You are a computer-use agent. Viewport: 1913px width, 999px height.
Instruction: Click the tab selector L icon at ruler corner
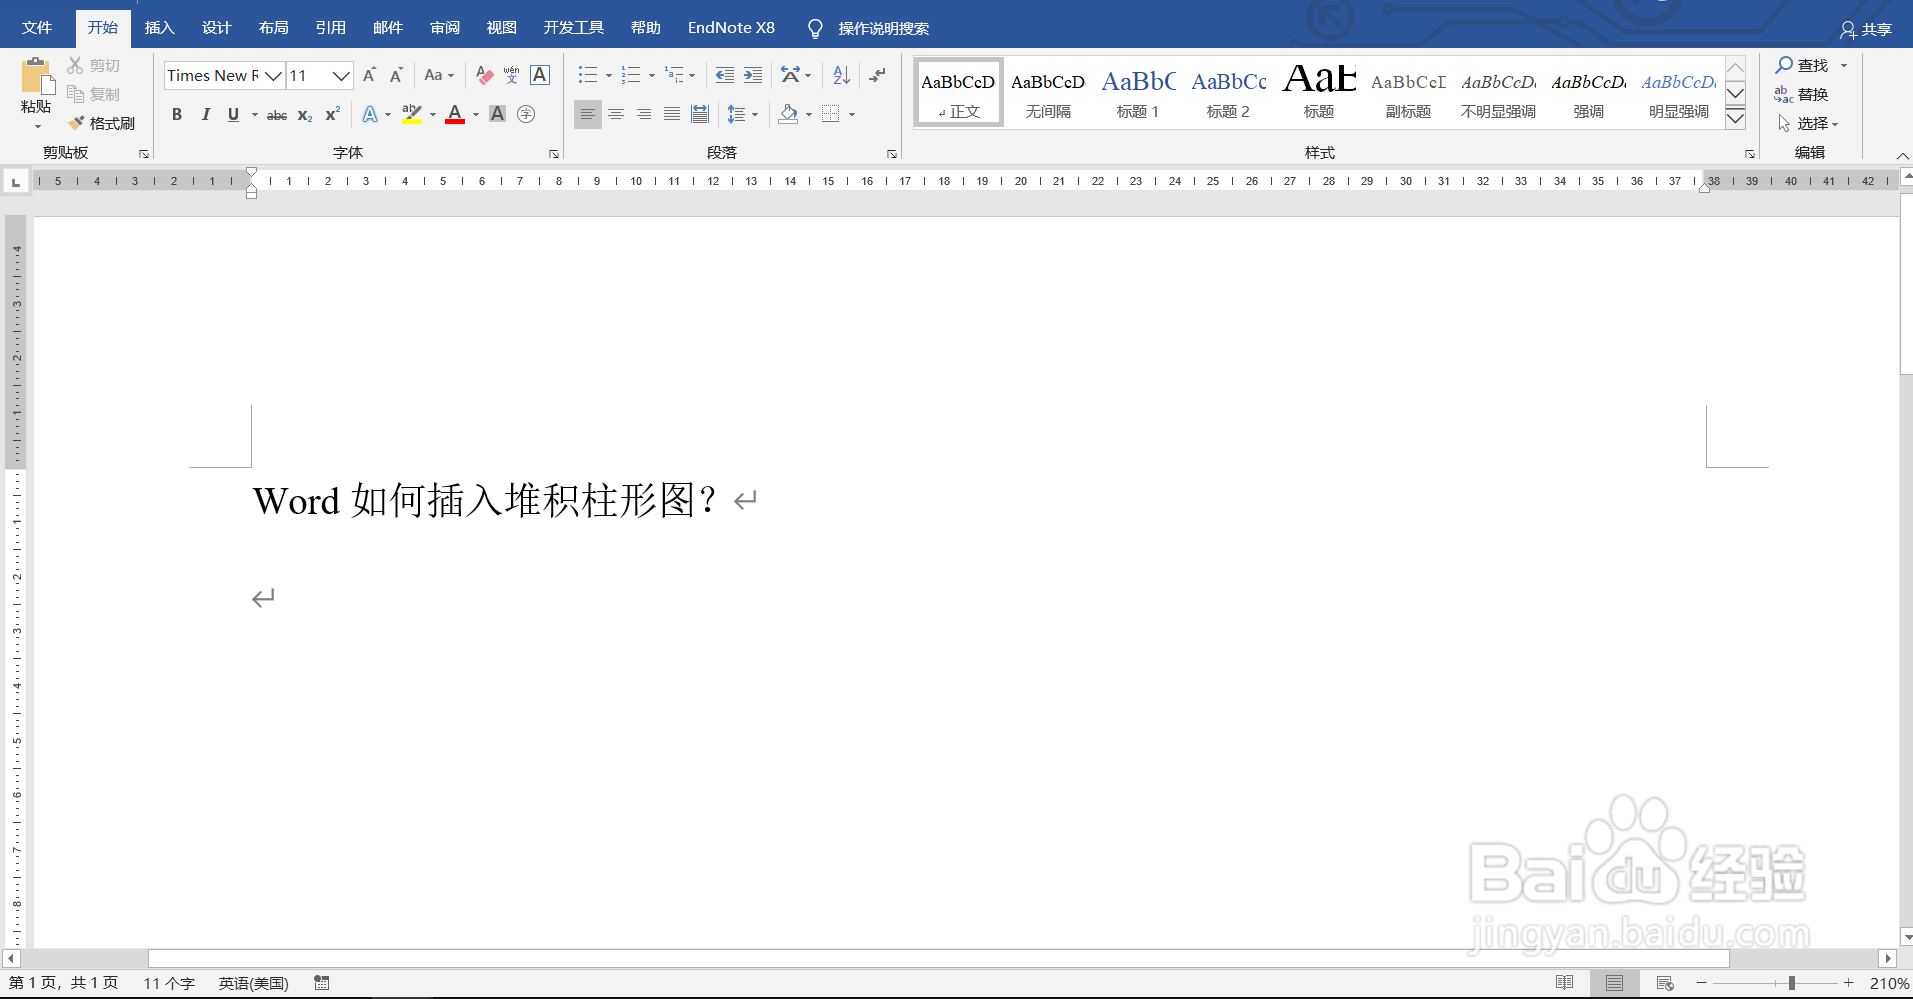coord(16,181)
